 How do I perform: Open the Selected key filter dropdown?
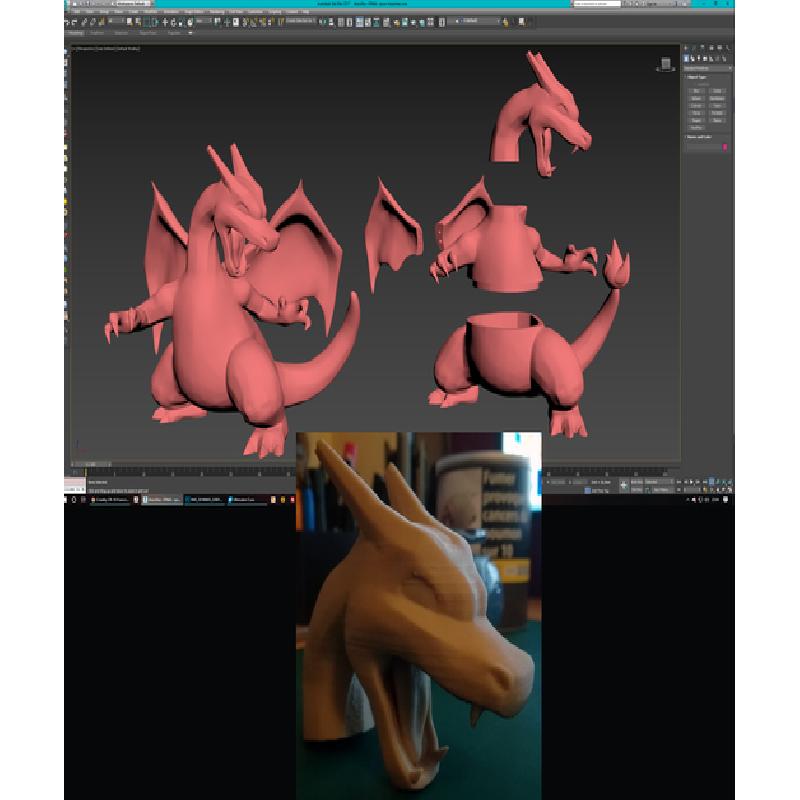tap(658, 482)
